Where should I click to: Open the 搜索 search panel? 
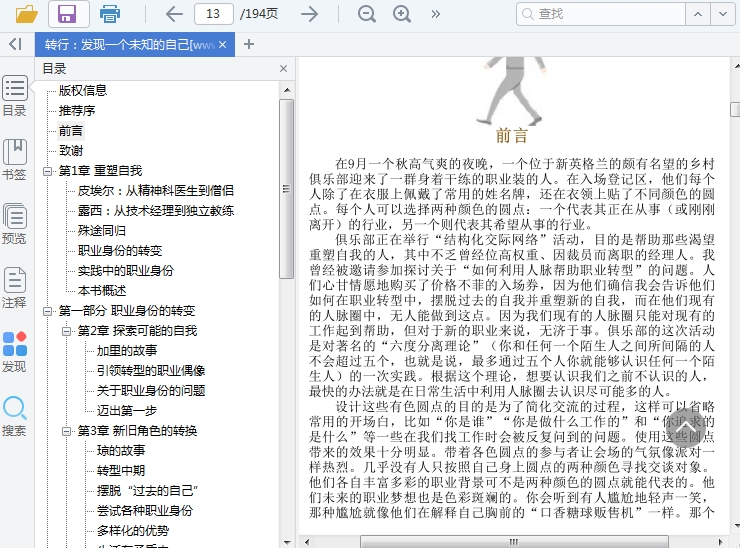pos(15,415)
